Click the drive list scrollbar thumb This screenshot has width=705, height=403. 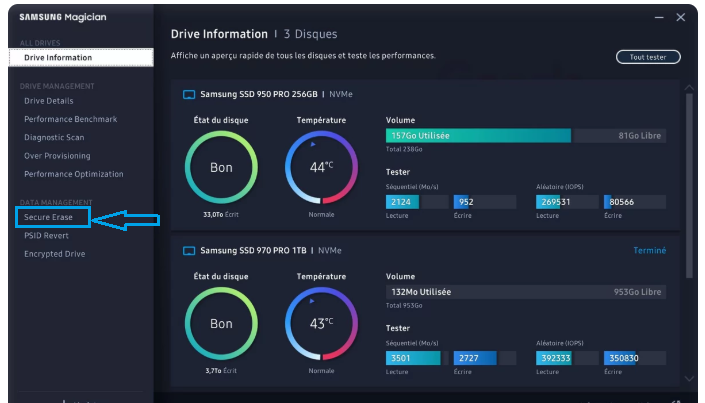[689, 186]
